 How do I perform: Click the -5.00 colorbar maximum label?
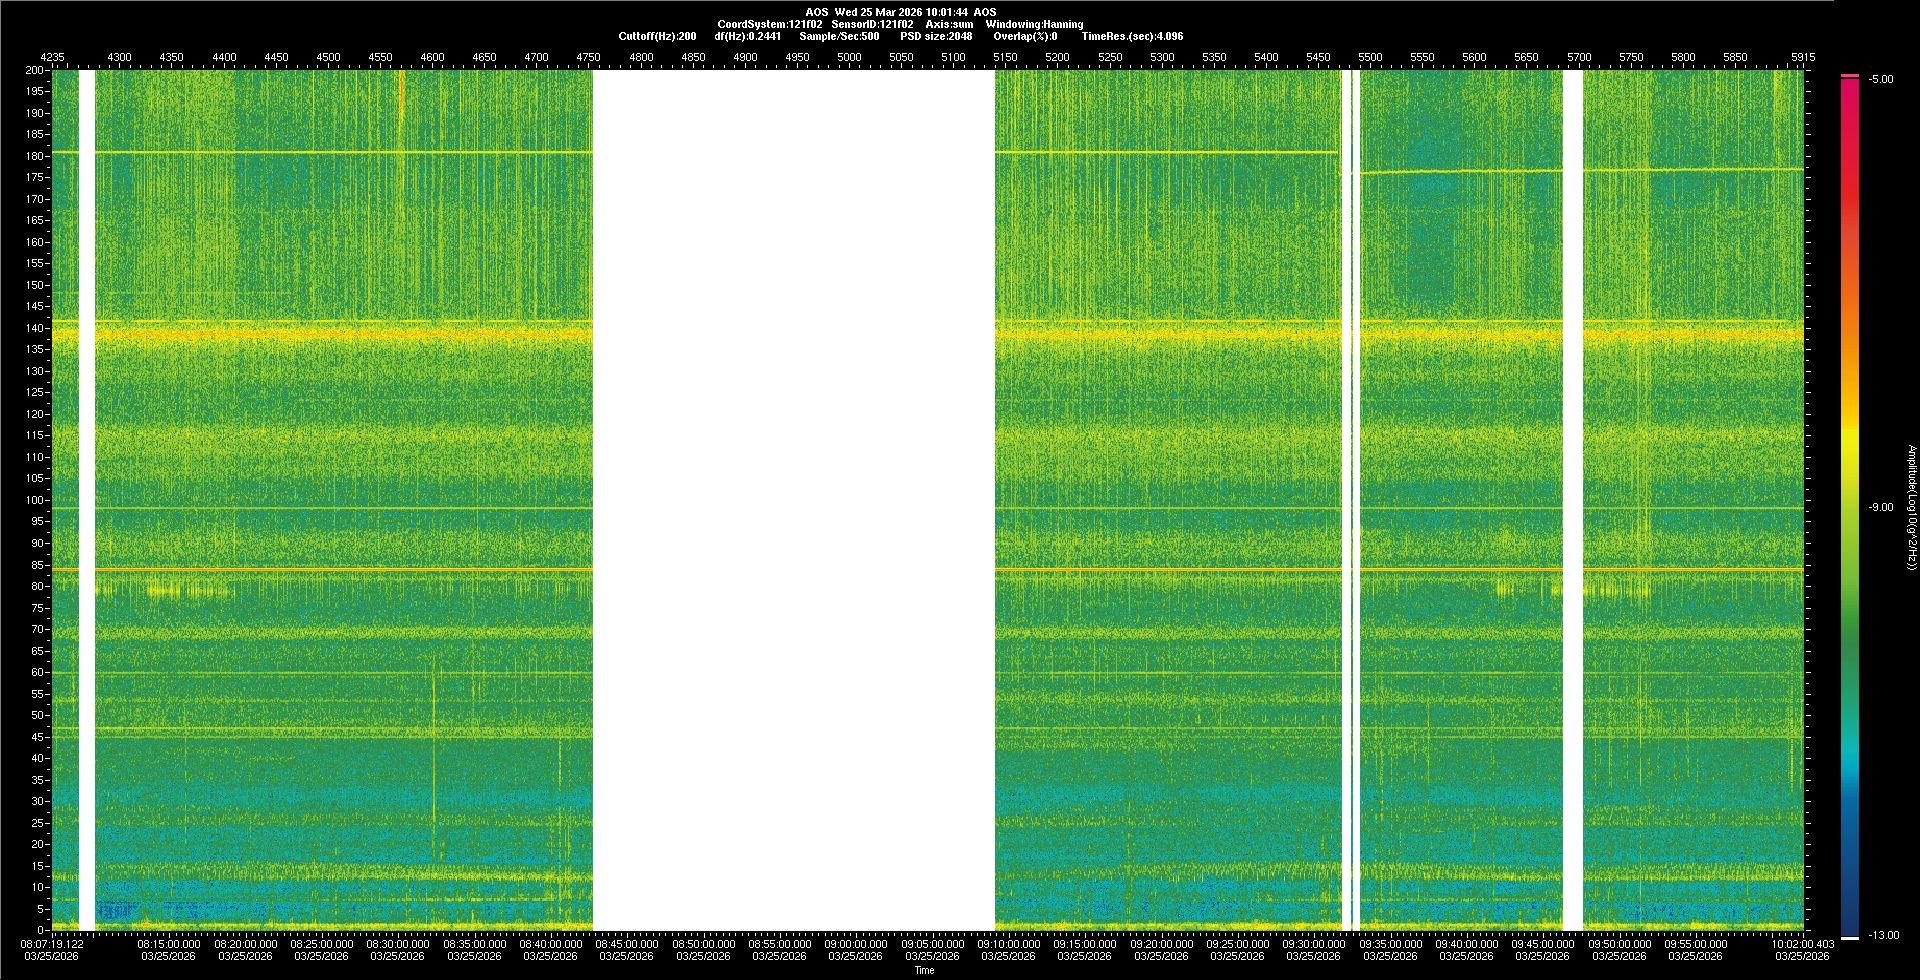pyautogui.click(x=1881, y=80)
